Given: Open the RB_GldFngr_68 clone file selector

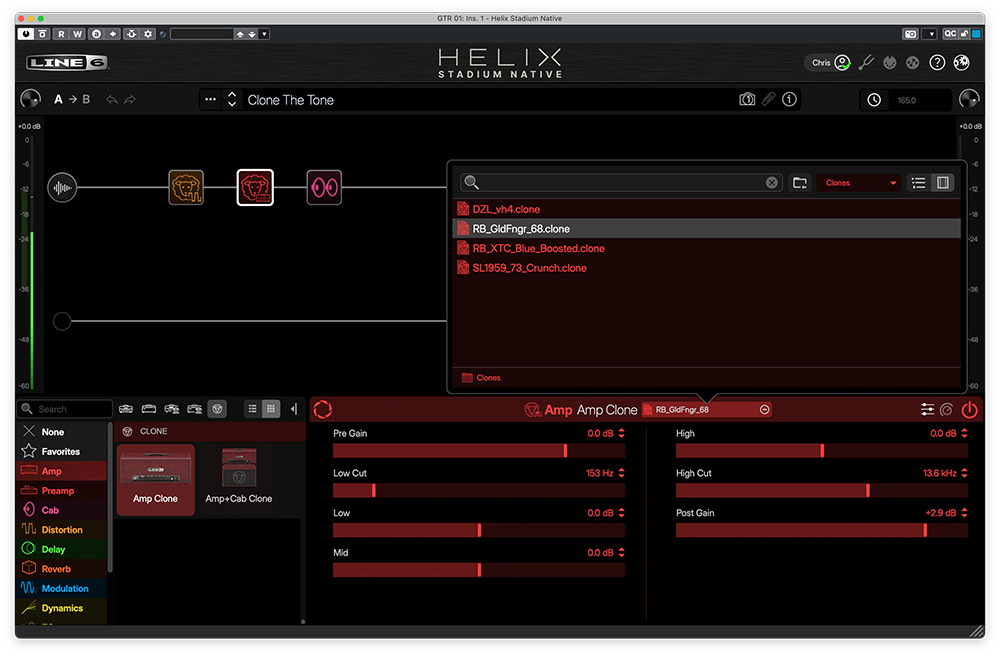Looking at the screenshot, I should 707,410.
